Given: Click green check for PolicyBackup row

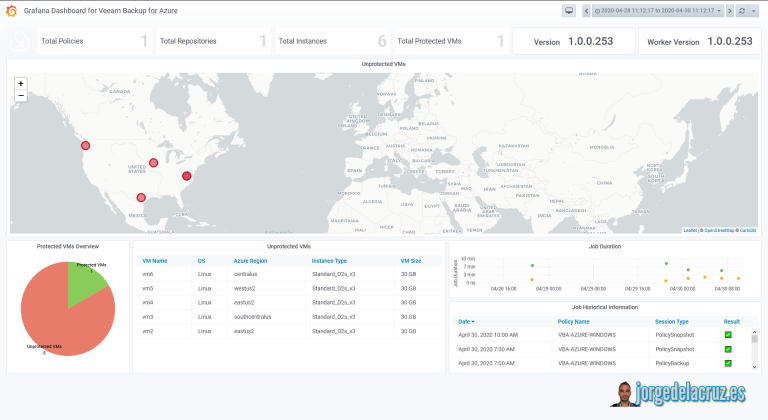Looking at the screenshot, I should coord(728,363).
